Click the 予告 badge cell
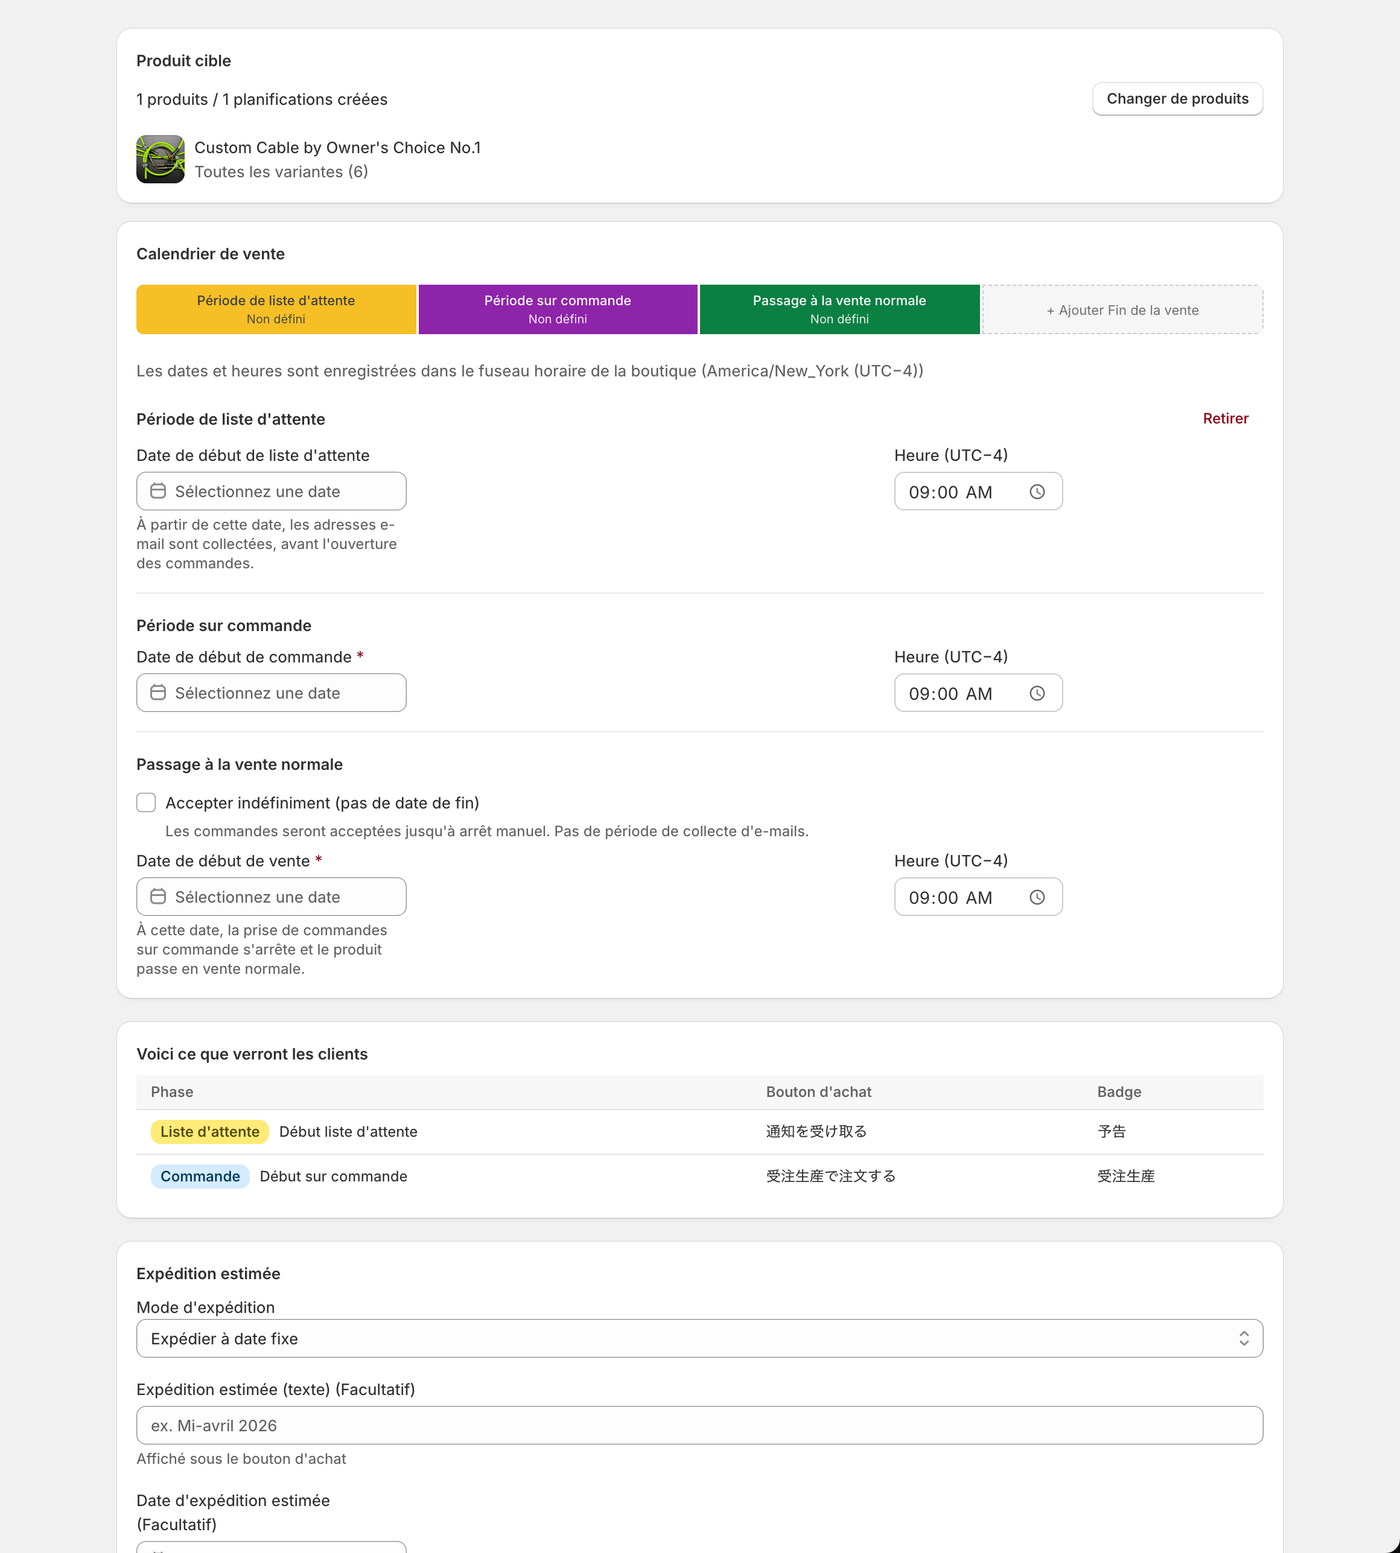 pyautogui.click(x=1111, y=1132)
